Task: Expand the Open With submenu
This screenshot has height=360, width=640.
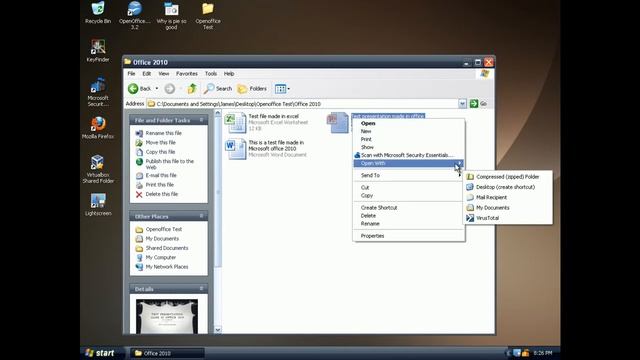Action: 409,163
